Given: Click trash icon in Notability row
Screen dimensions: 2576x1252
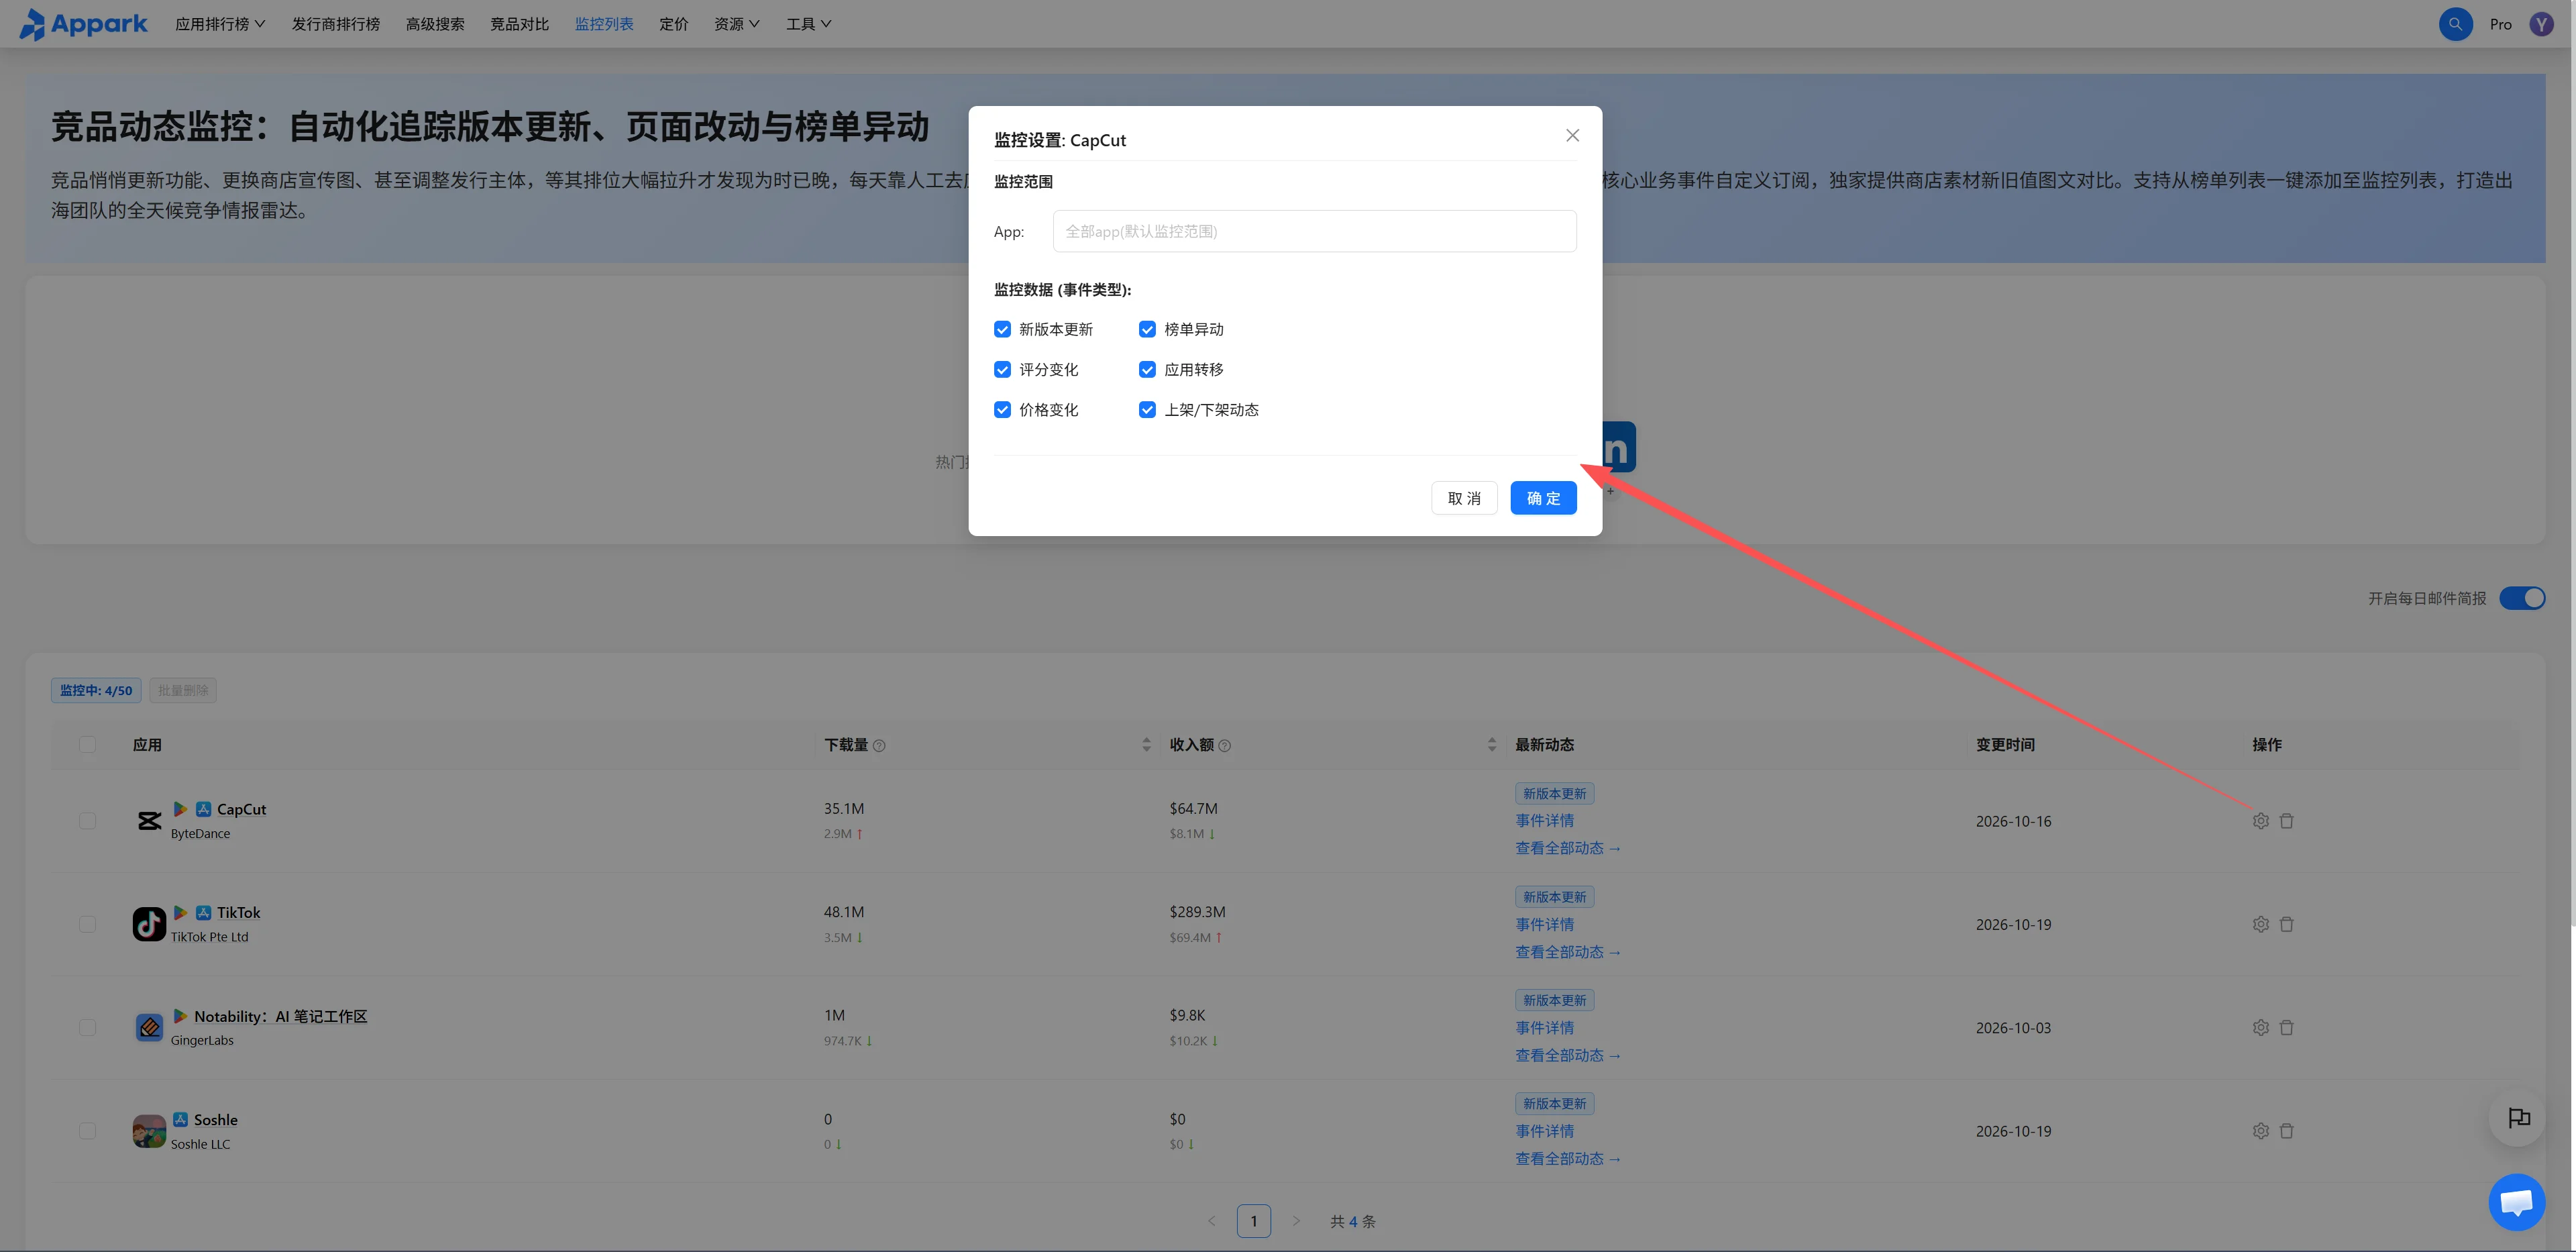Looking at the screenshot, I should (2286, 1028).
